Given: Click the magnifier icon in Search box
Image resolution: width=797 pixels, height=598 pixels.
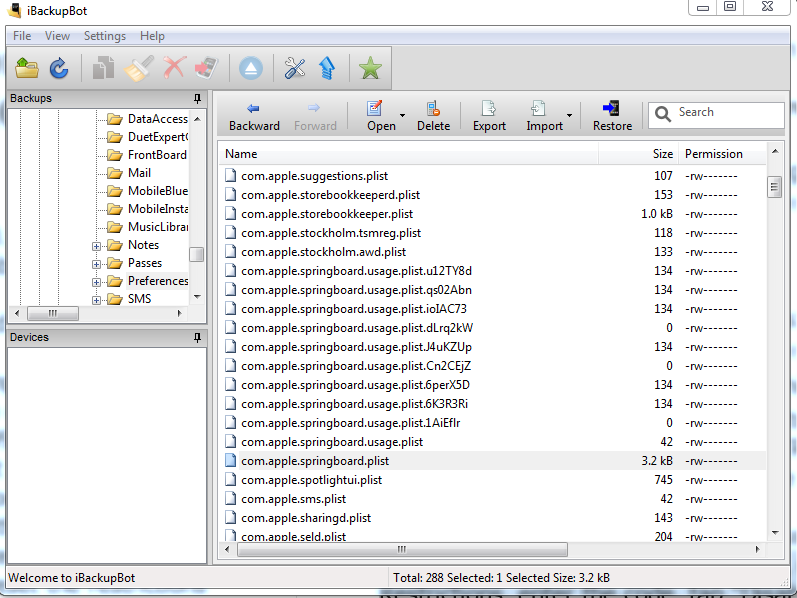Looking at the screenshot, I should point(662,114).
